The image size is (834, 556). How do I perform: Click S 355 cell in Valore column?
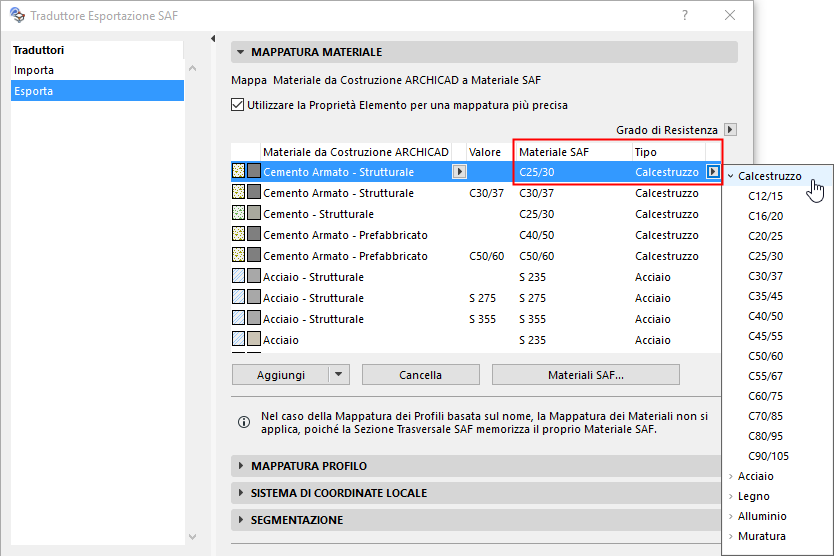pyautogui.click(x=482, y=319)
